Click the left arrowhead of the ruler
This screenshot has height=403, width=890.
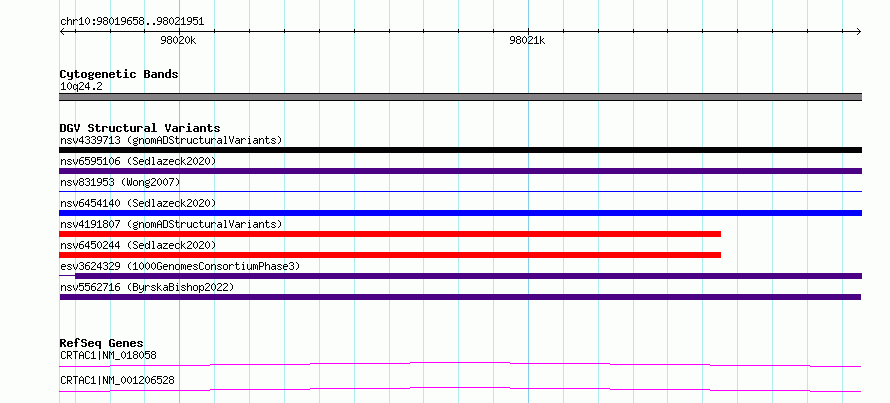[62, 31]
